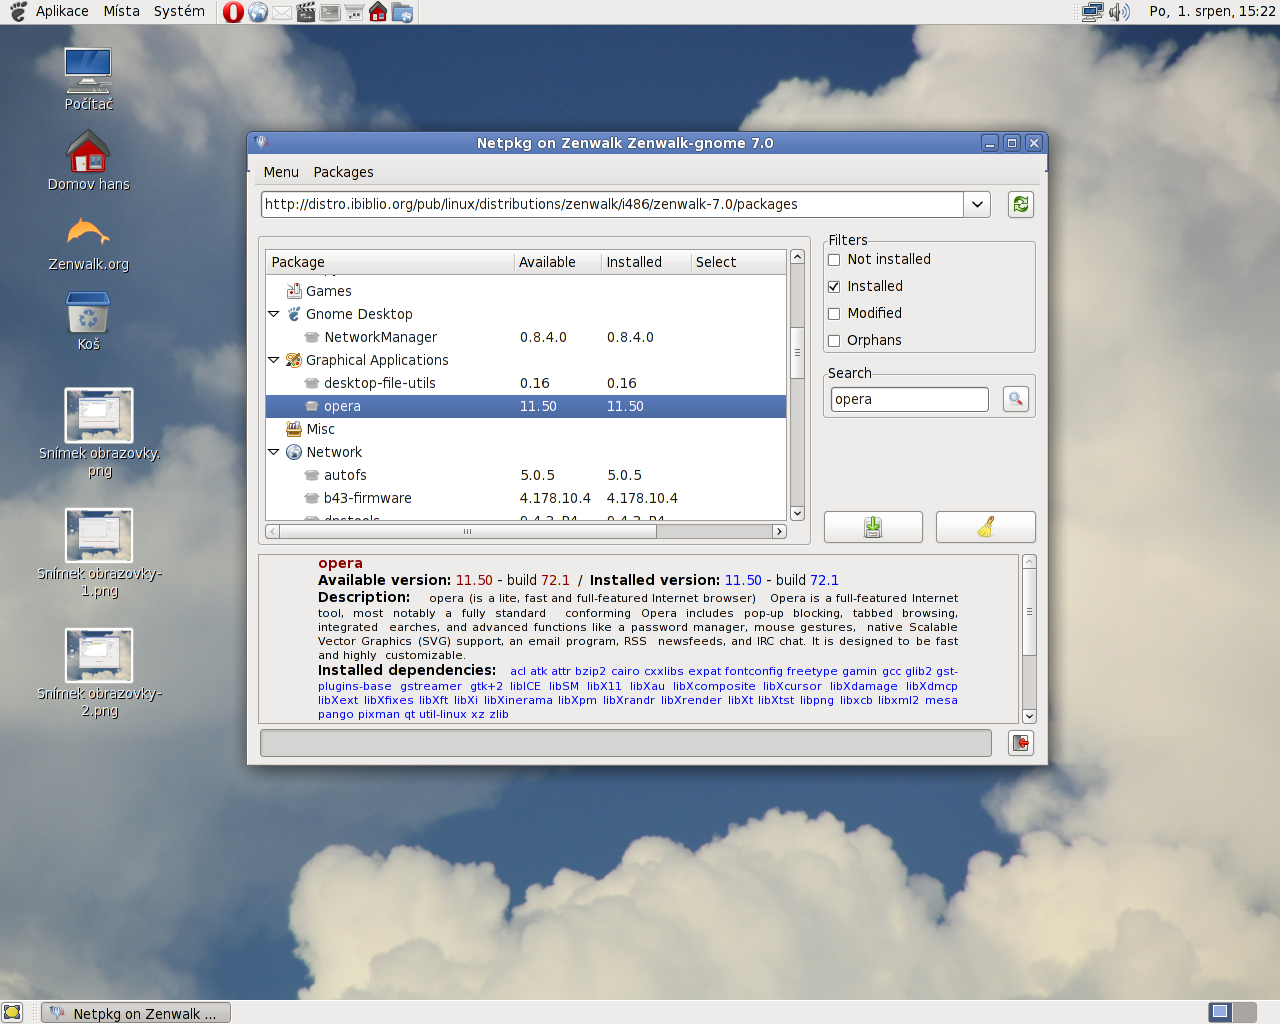Open the volume speaker tray icon

coord(1119,12)
